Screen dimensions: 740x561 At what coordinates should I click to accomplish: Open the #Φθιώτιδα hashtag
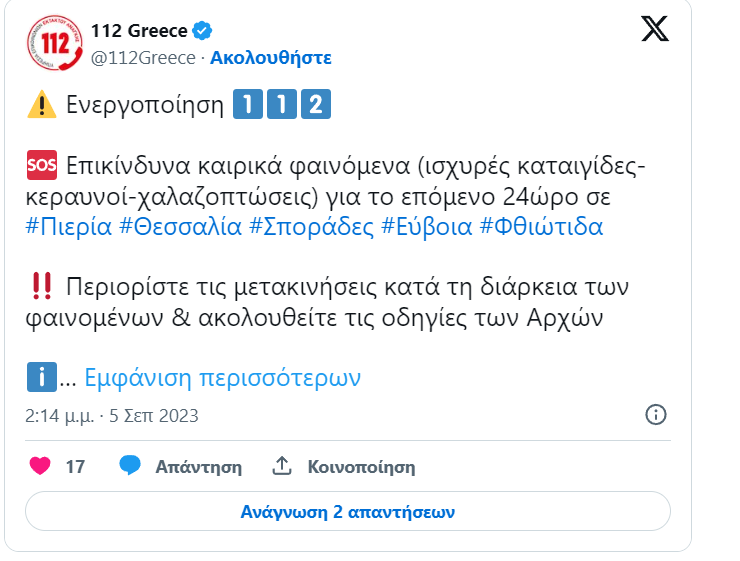coord(541,226)
